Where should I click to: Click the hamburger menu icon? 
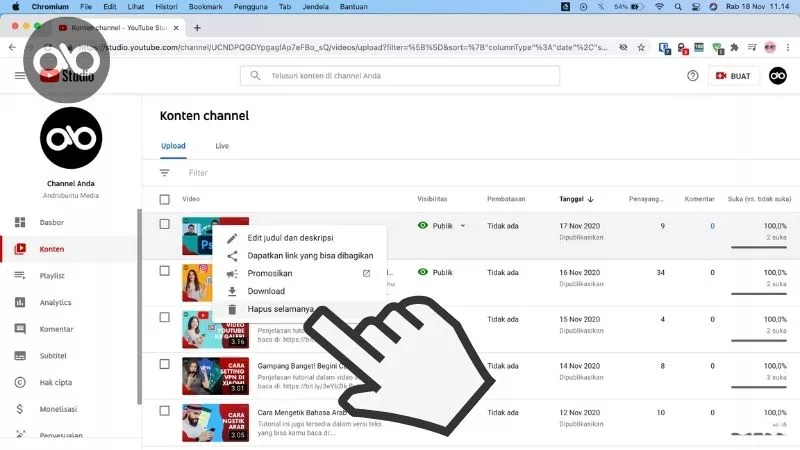pos(19,76)
